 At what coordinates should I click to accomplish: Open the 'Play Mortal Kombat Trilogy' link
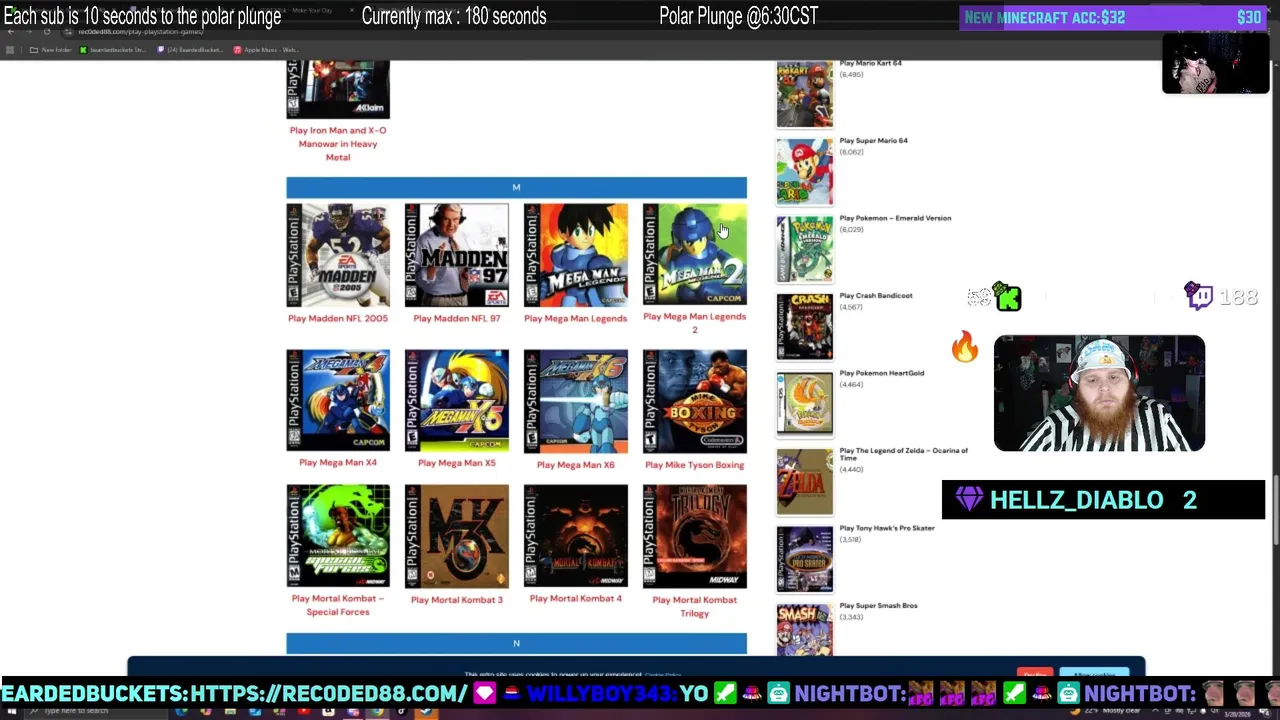[x=695, y=606]
